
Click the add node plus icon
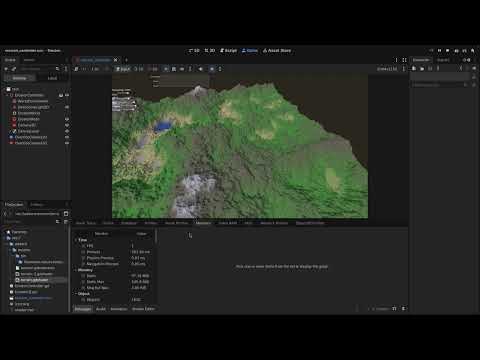(6, 69)
